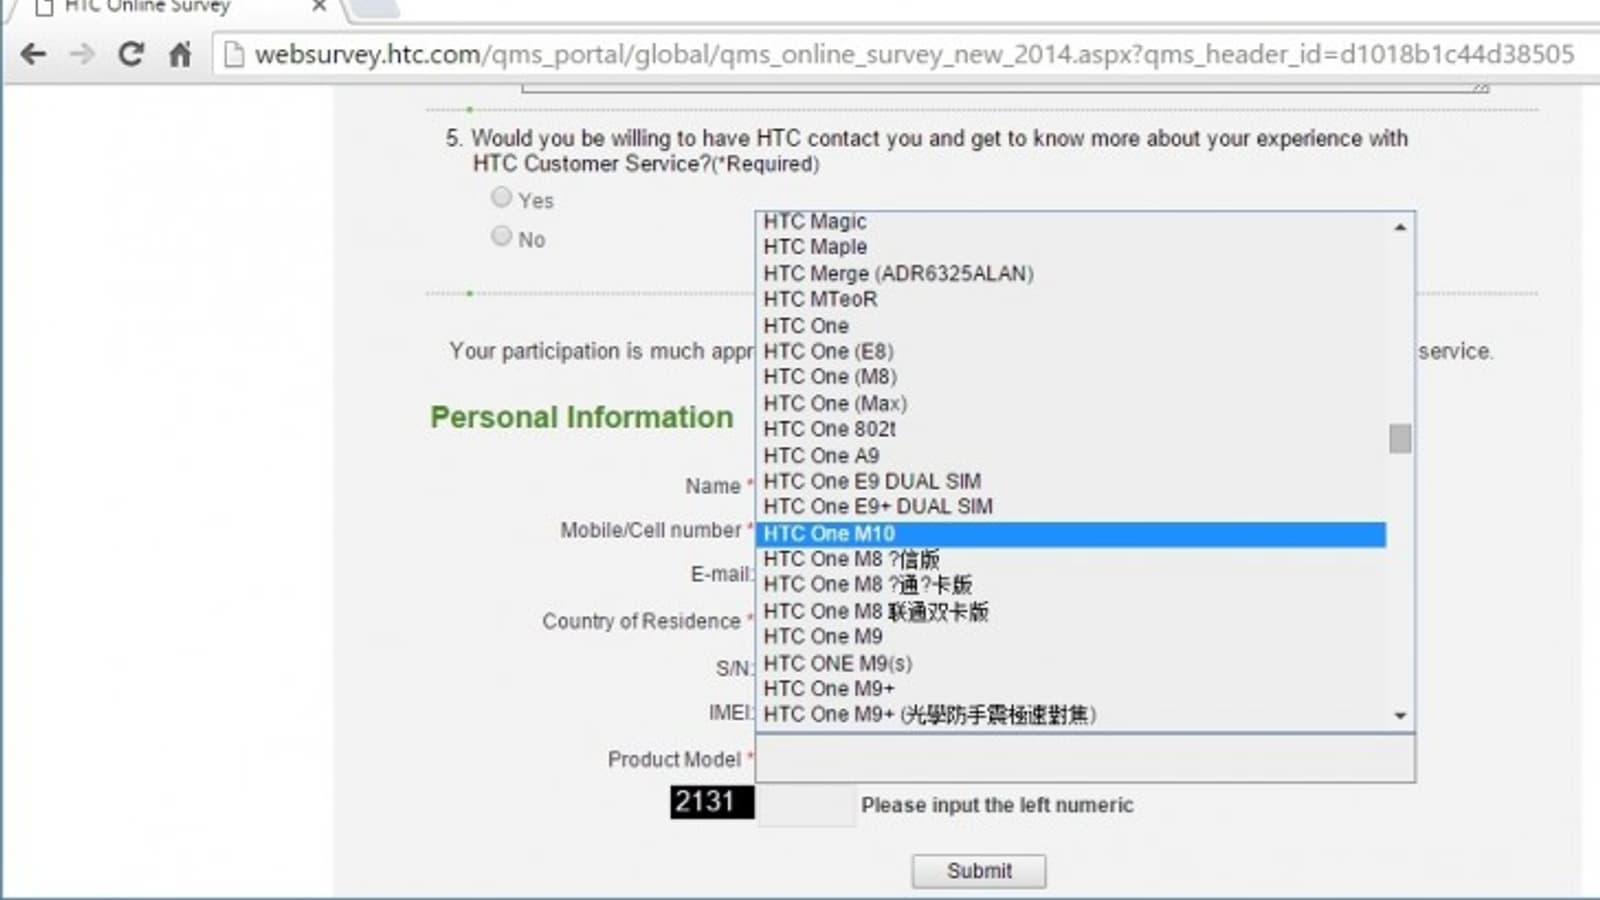
Task: Pick the plain HTC One M9+ option
Action: (1071, 689)
